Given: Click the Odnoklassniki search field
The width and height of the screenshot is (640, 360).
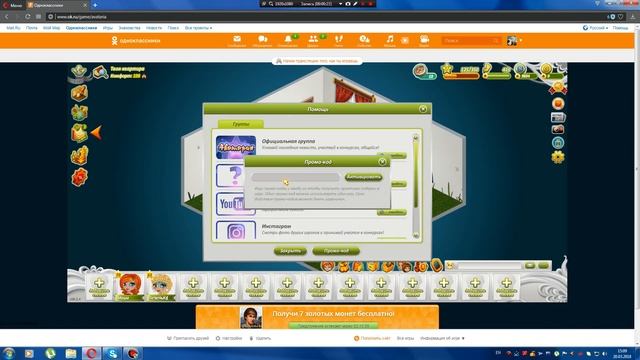Looking at the screenshot, I should tap(471, 41).
